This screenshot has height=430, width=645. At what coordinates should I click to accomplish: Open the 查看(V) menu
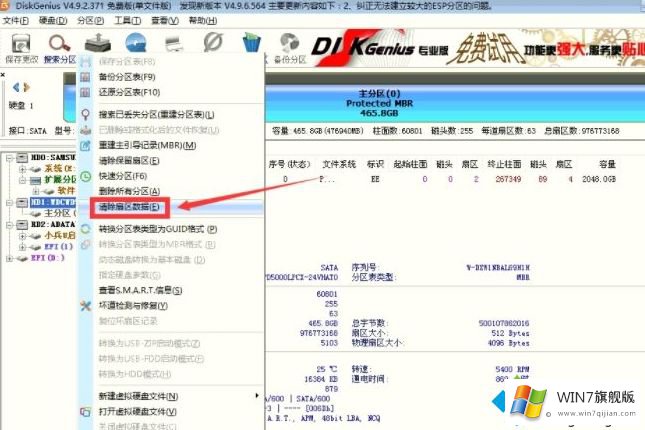pyautogui.click(x=165, y=21)
